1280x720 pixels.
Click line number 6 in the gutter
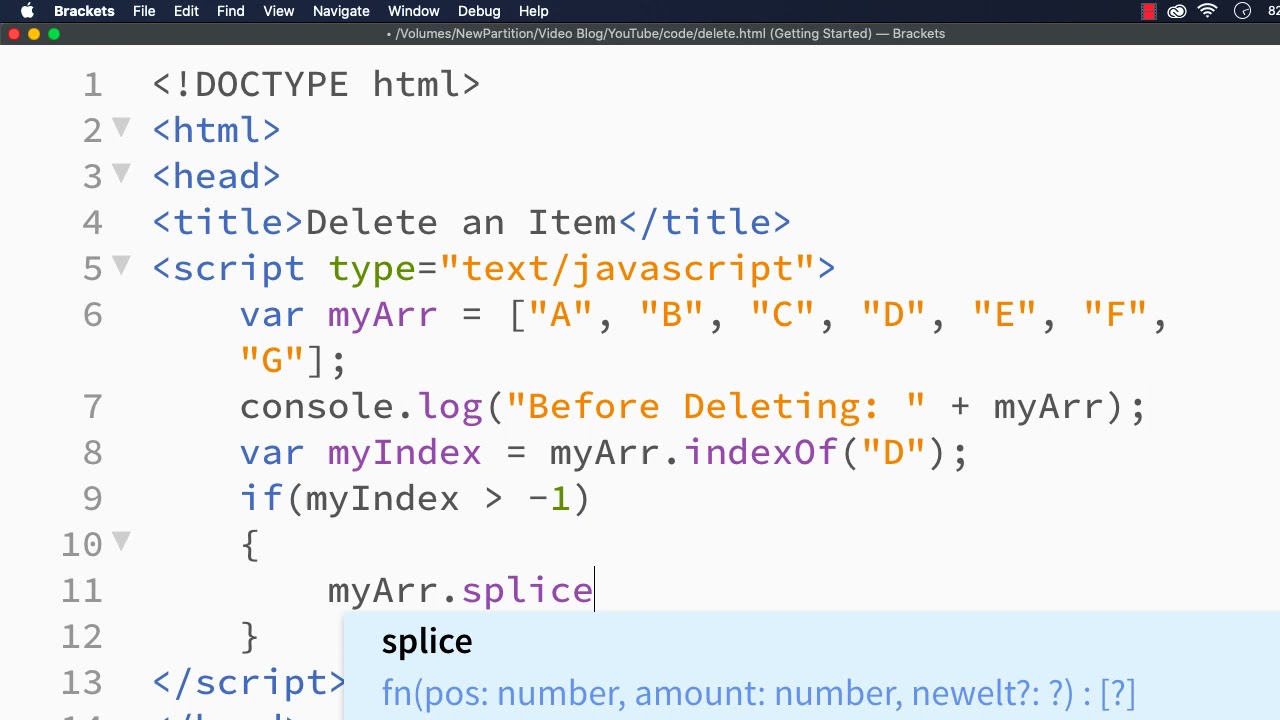93,315
